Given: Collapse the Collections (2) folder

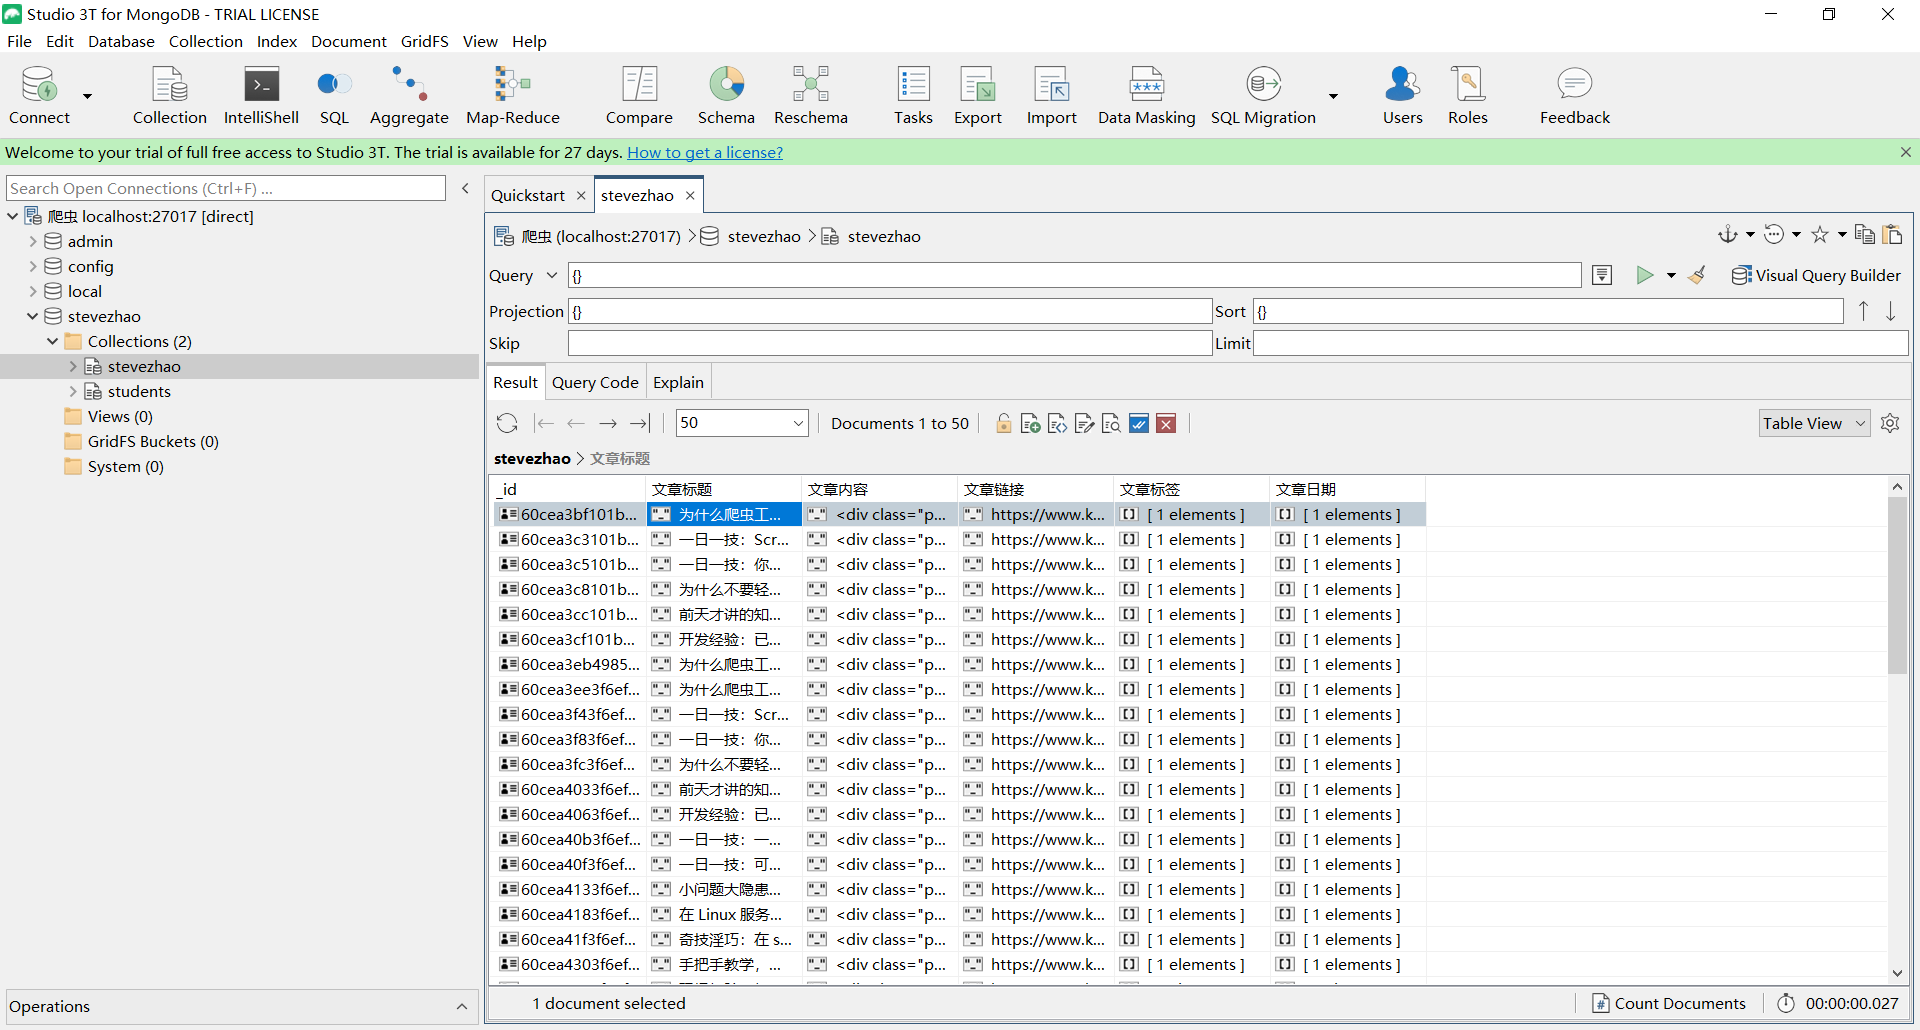Looking at the screenshot, I should coord(53,341).
